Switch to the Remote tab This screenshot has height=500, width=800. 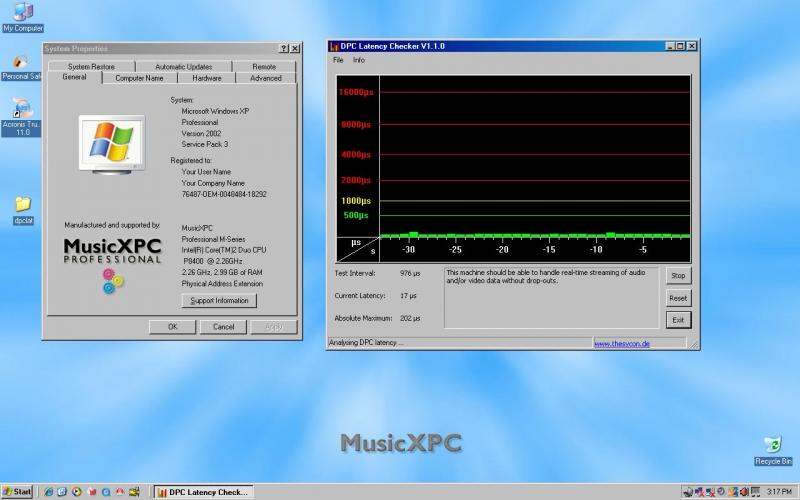pos(264,66)
